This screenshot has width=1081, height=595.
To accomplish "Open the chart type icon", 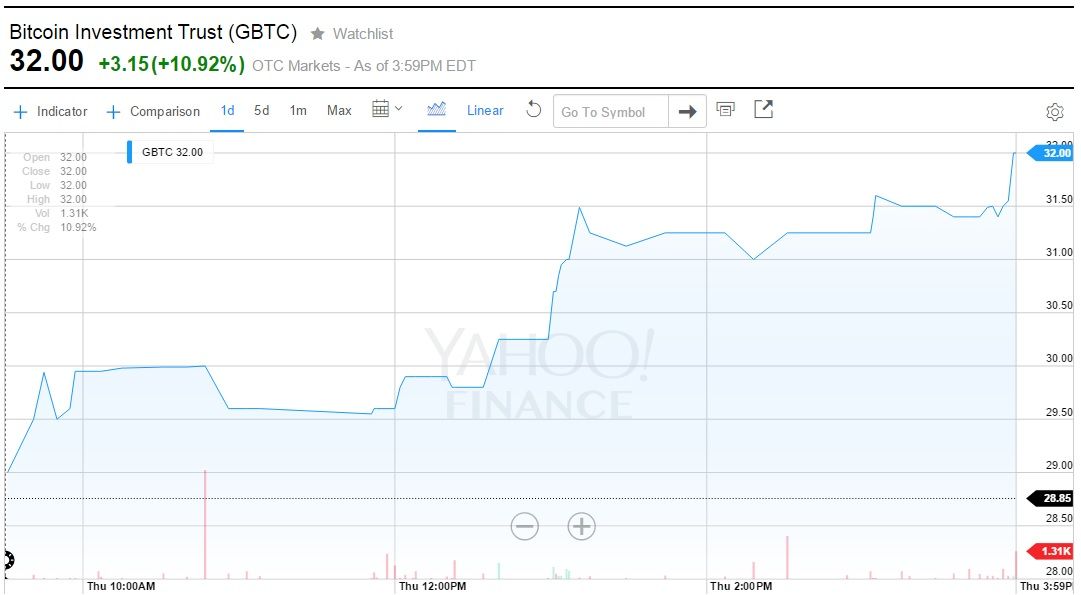I will pyautogui.click(x=436, y=110).
